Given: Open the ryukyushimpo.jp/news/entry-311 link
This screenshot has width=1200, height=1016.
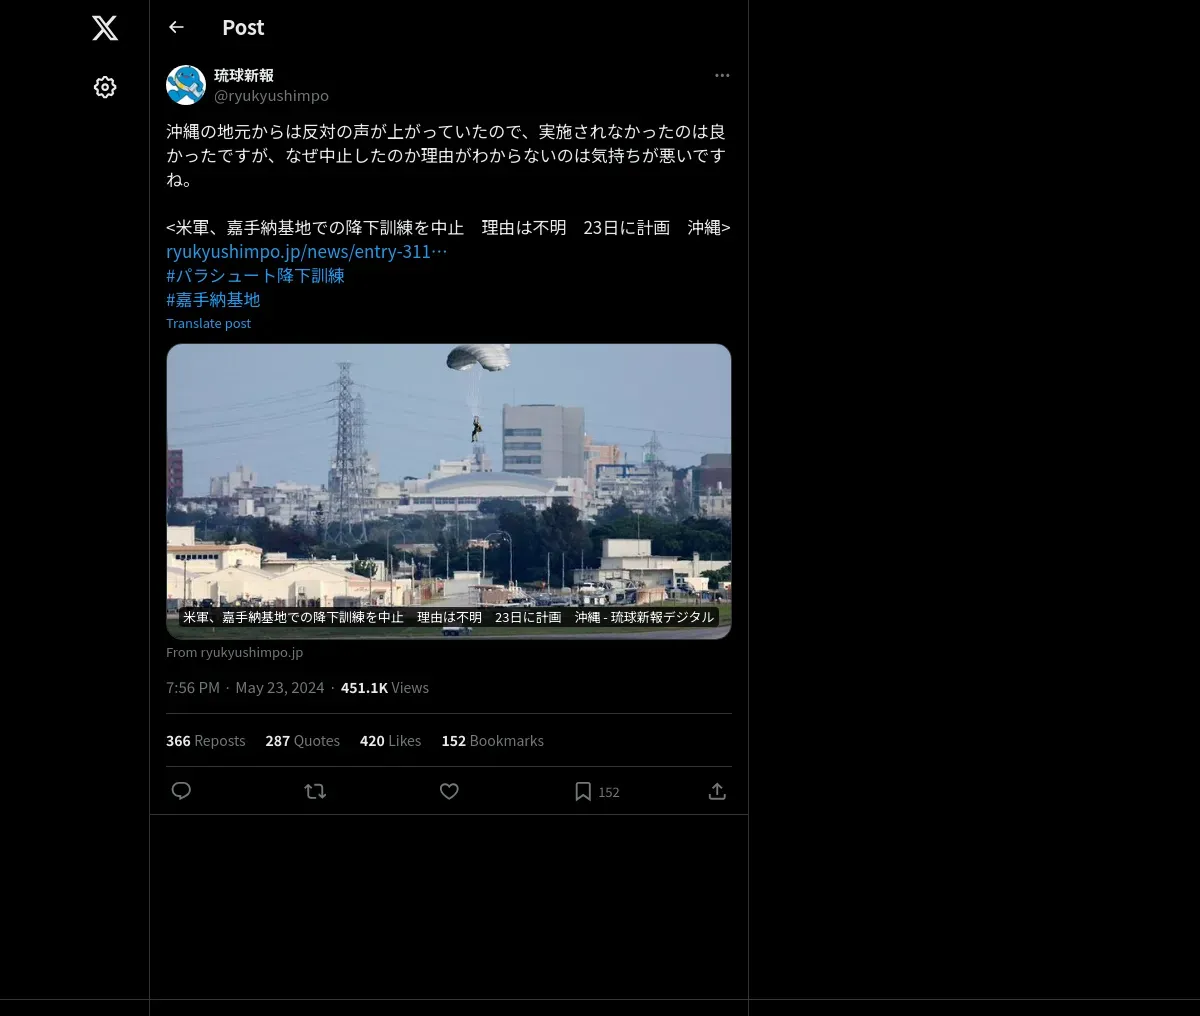Looking at the screenshot, I should pos(306,251).
